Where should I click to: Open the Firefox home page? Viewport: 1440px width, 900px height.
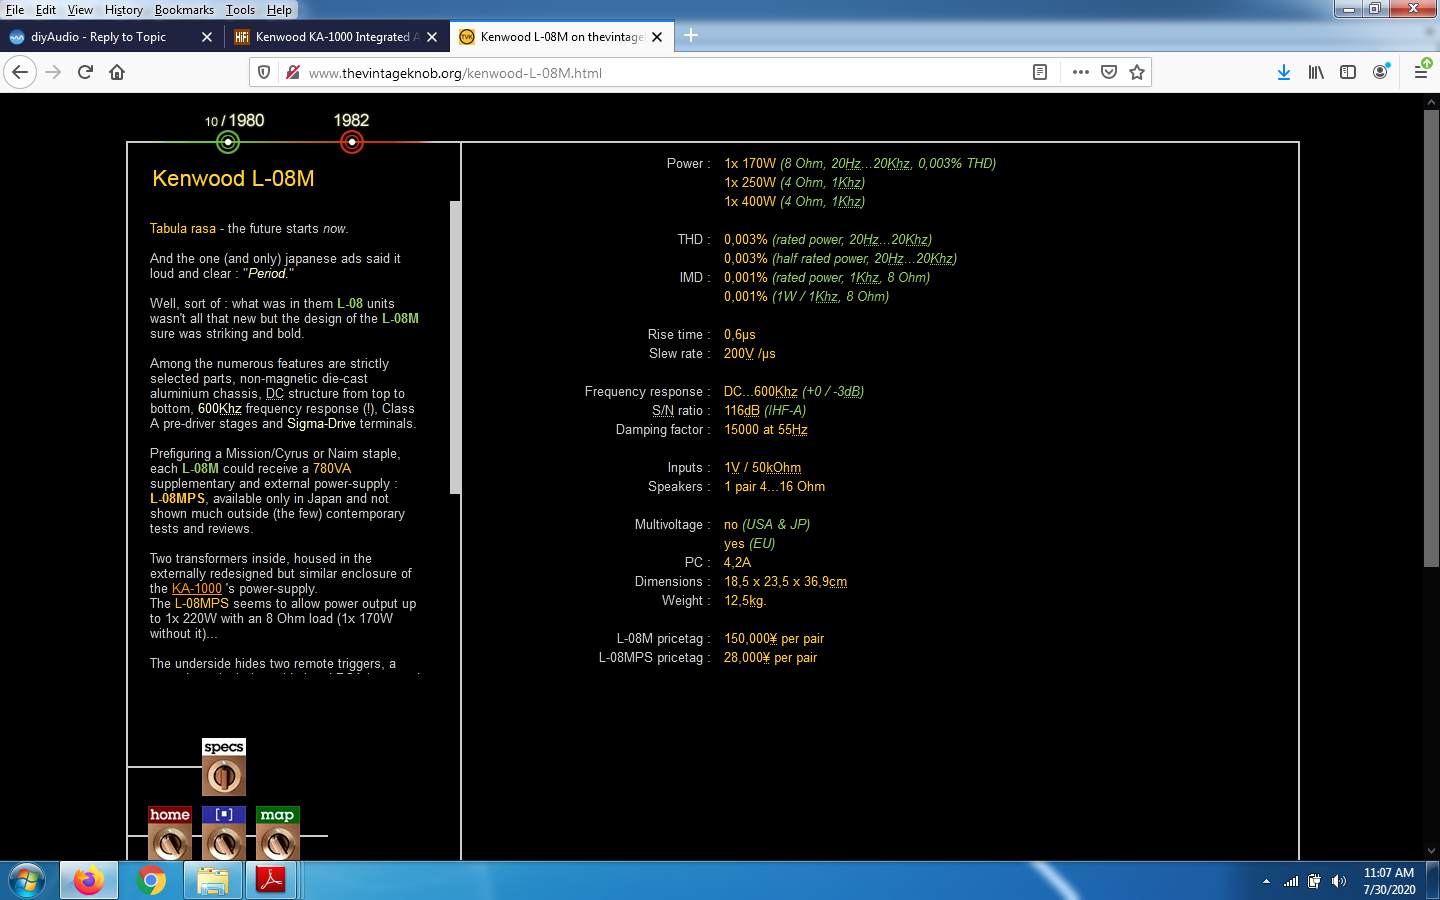tap(117, 72)
